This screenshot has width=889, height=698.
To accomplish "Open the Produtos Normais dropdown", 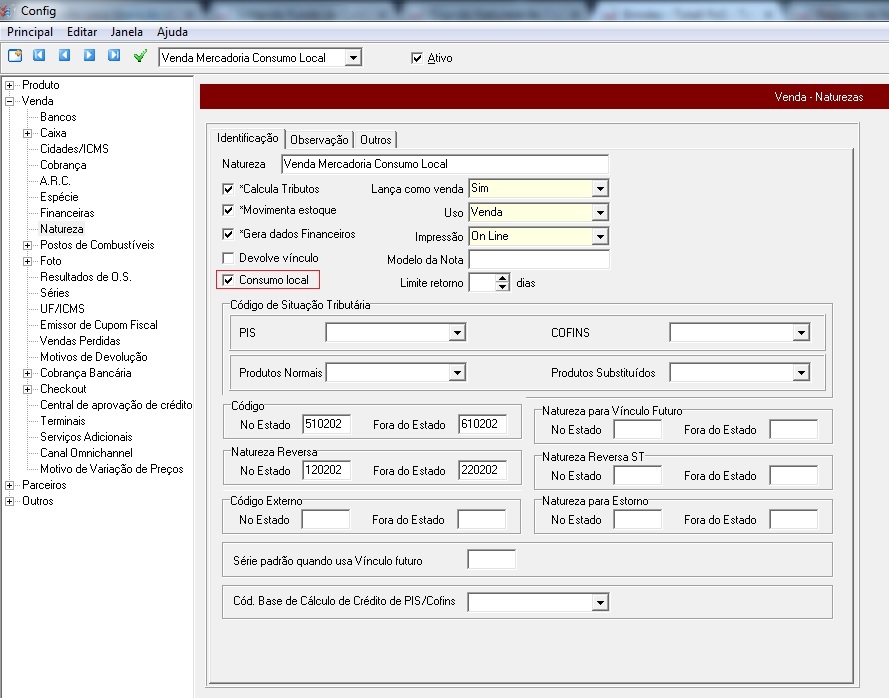I will pos(457,373).
